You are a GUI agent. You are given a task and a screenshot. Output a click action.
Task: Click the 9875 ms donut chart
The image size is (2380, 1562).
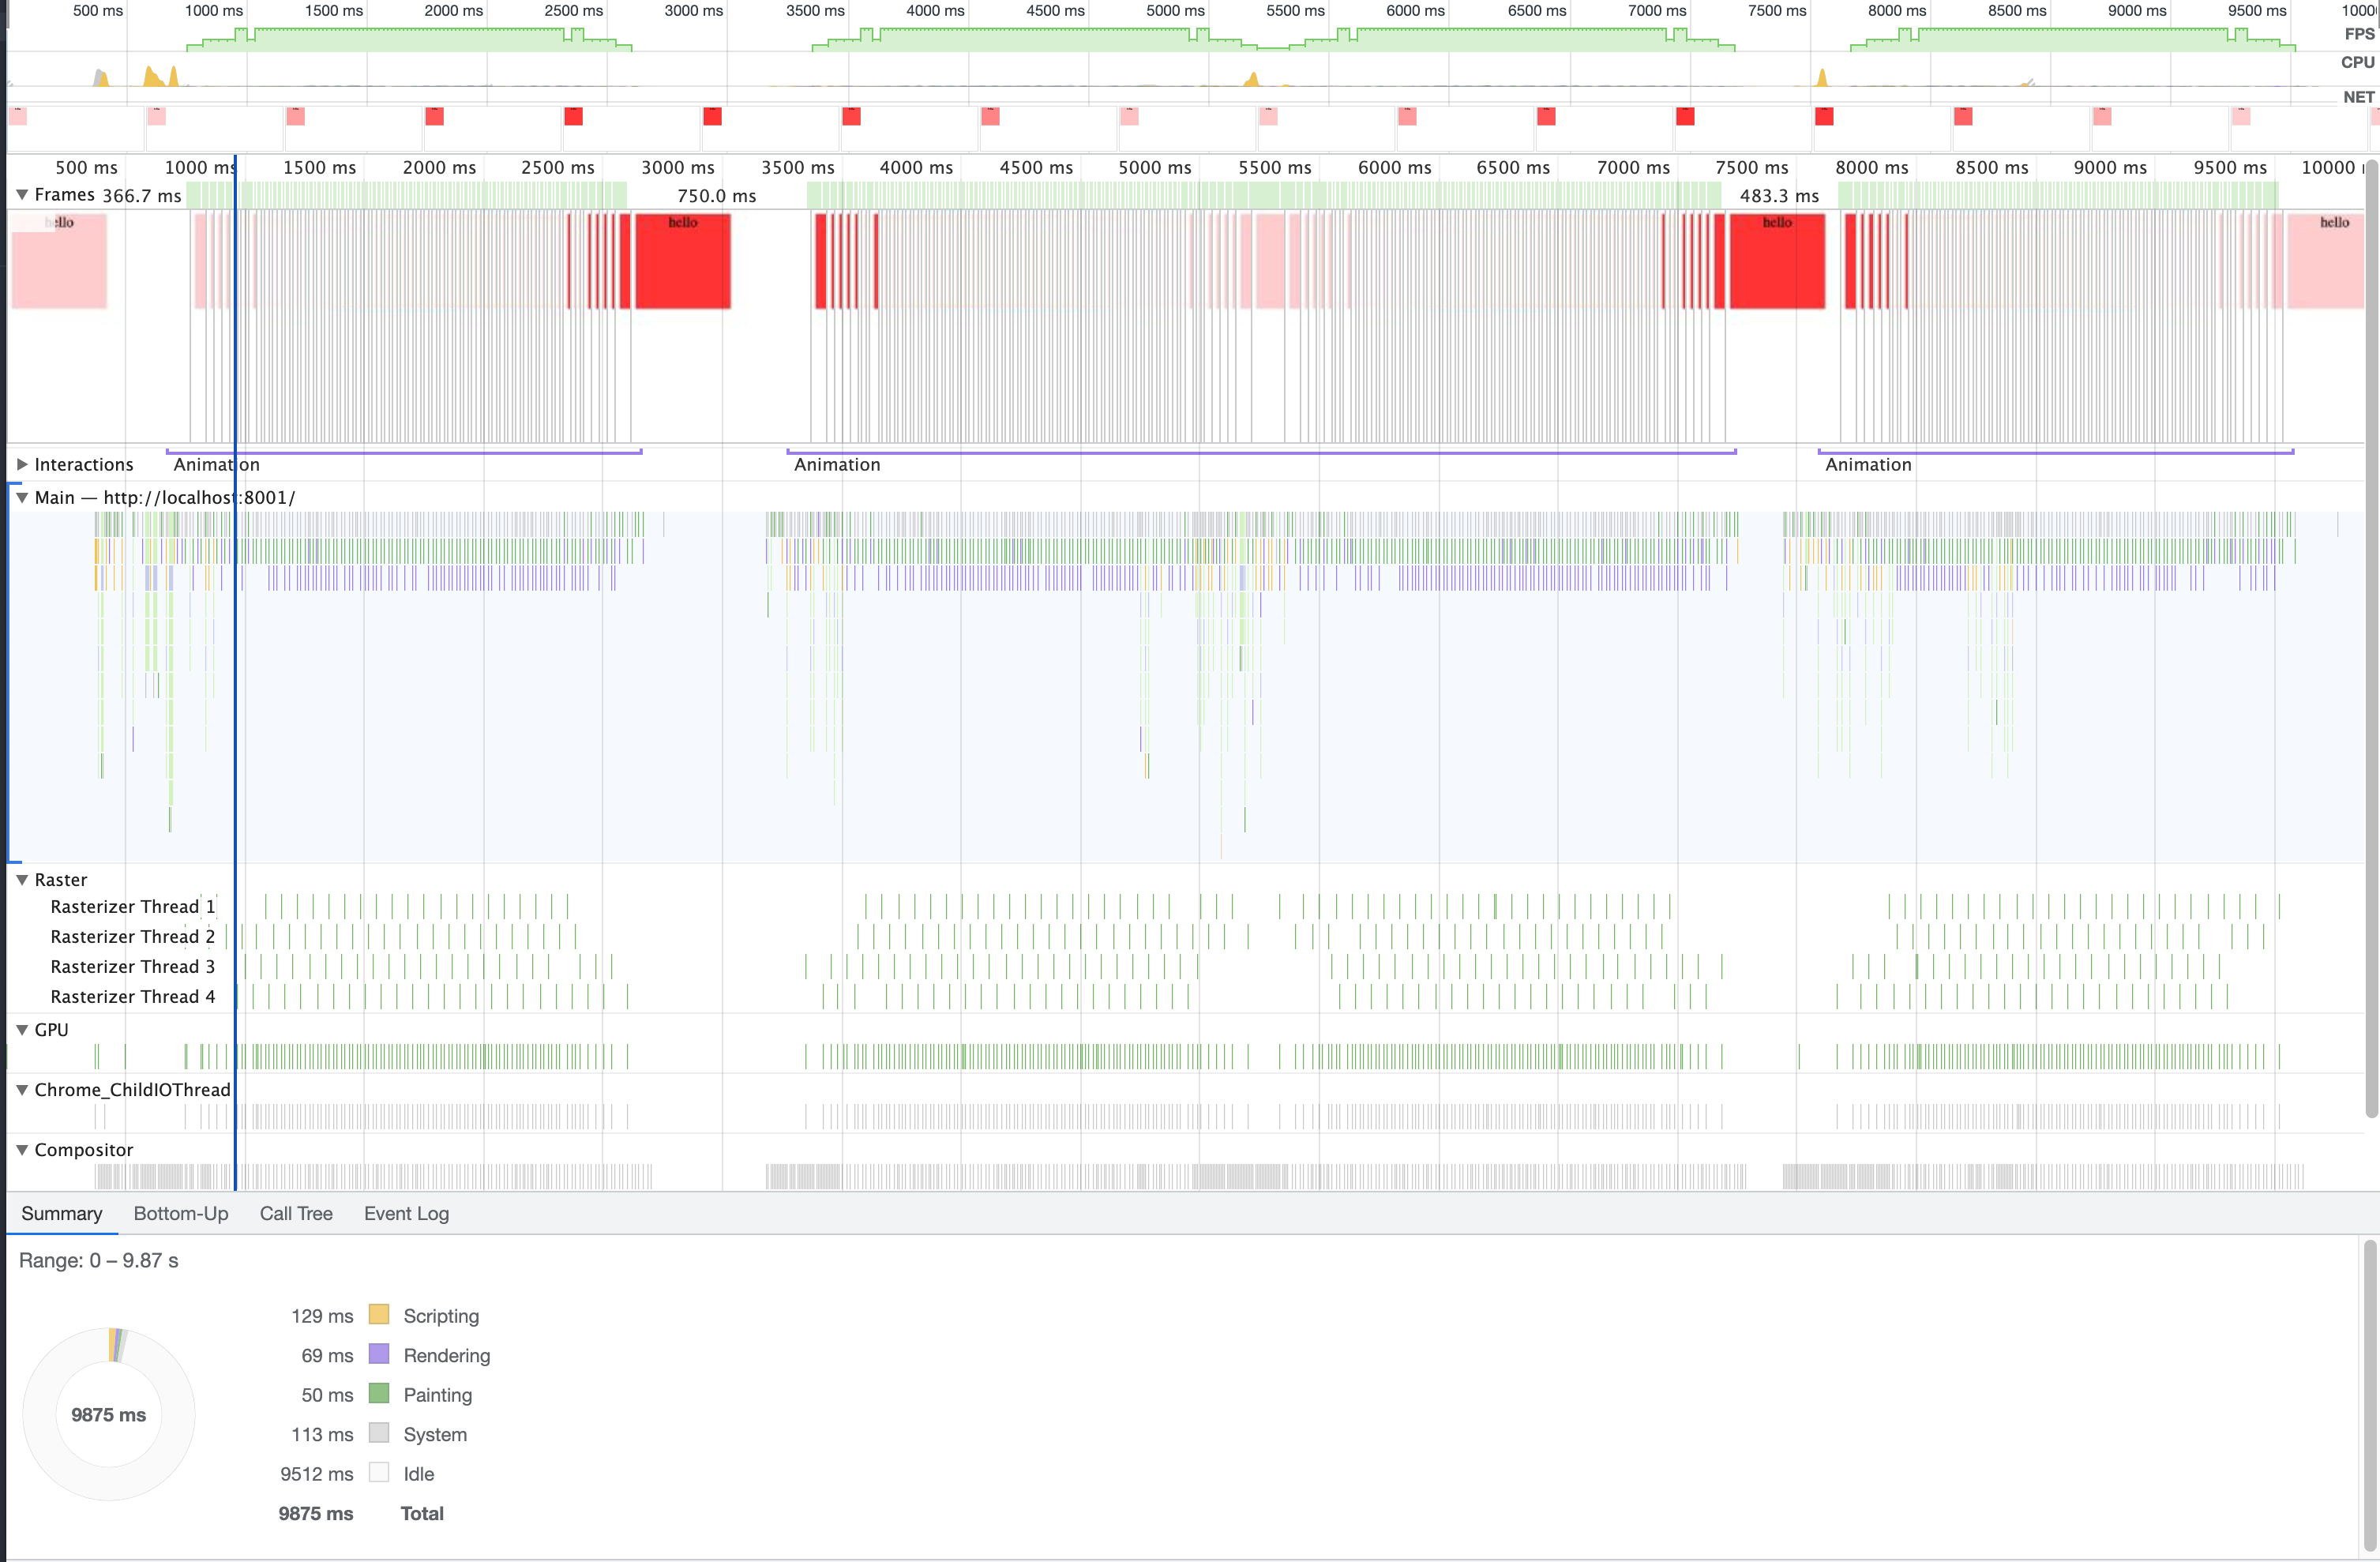pos(108,1414)
